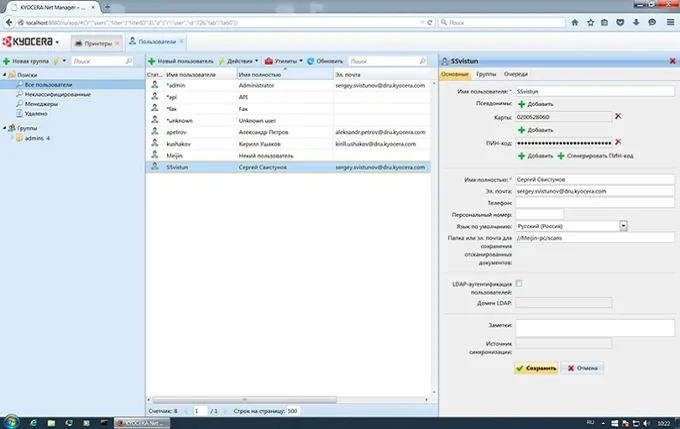Toggle LDAP-аутентификация checkbox
Viewport: 680px width, 429px height.
(519, 284)
